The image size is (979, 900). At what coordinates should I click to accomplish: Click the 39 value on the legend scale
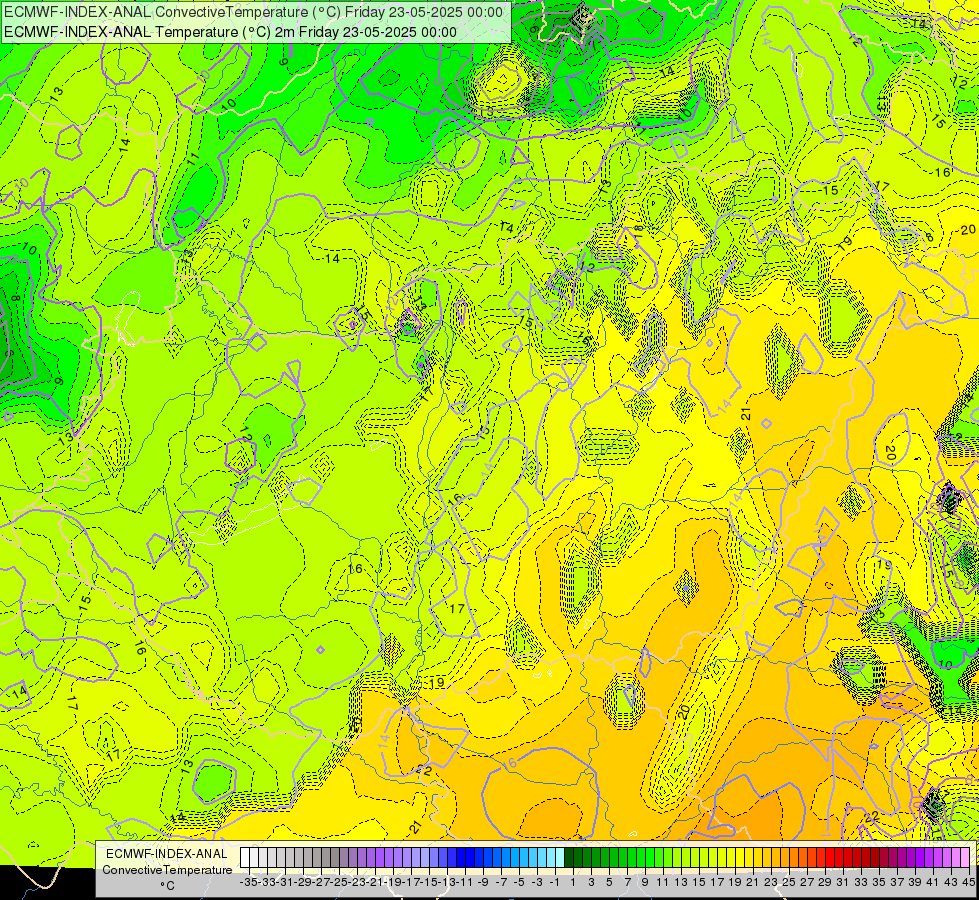click(x=915, y=882)
